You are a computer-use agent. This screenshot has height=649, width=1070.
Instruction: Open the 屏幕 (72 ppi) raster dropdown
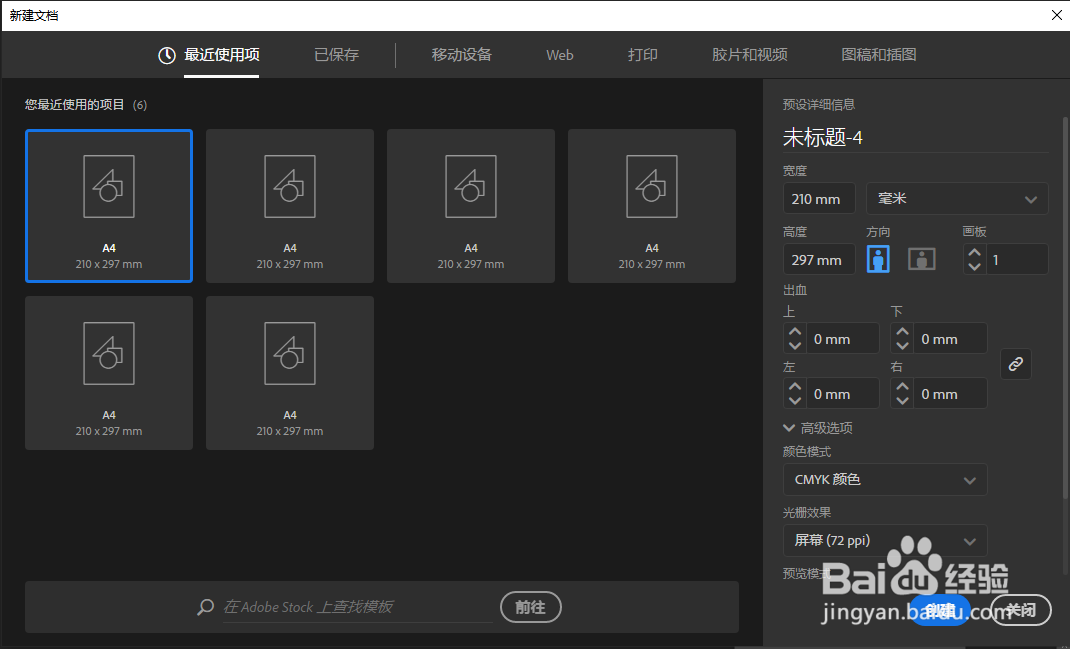[885, 540]
